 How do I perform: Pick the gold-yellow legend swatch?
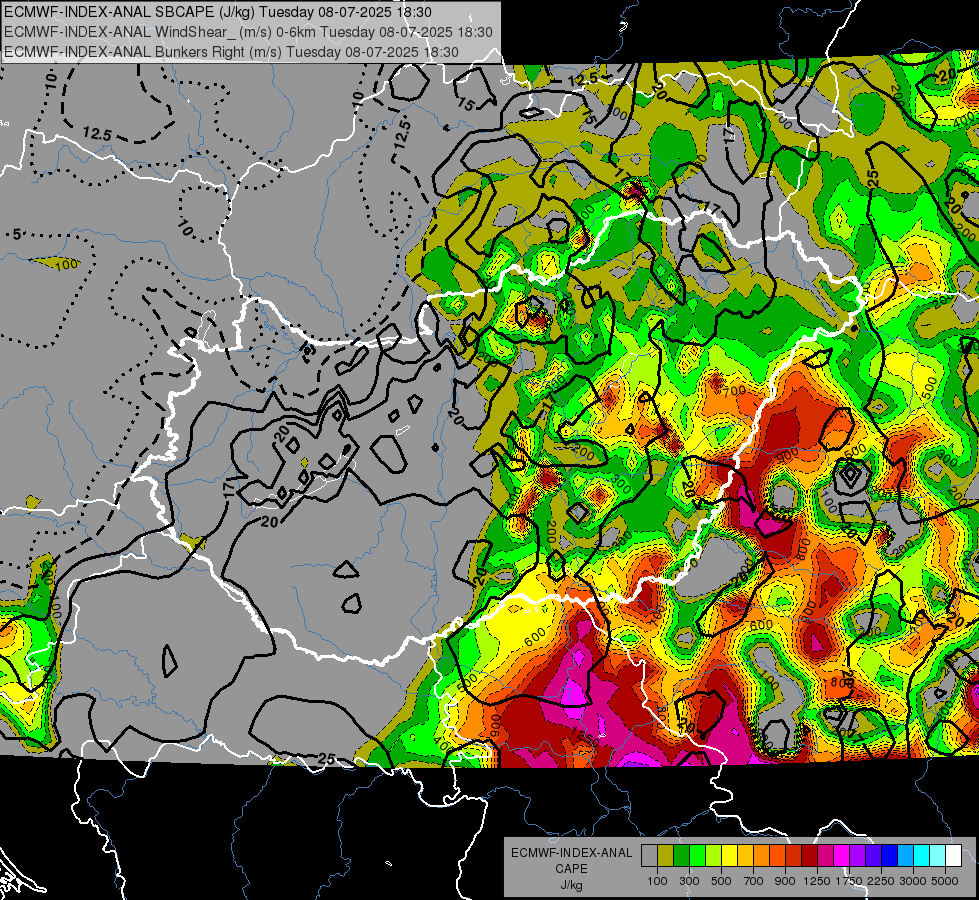click(745, 855)
